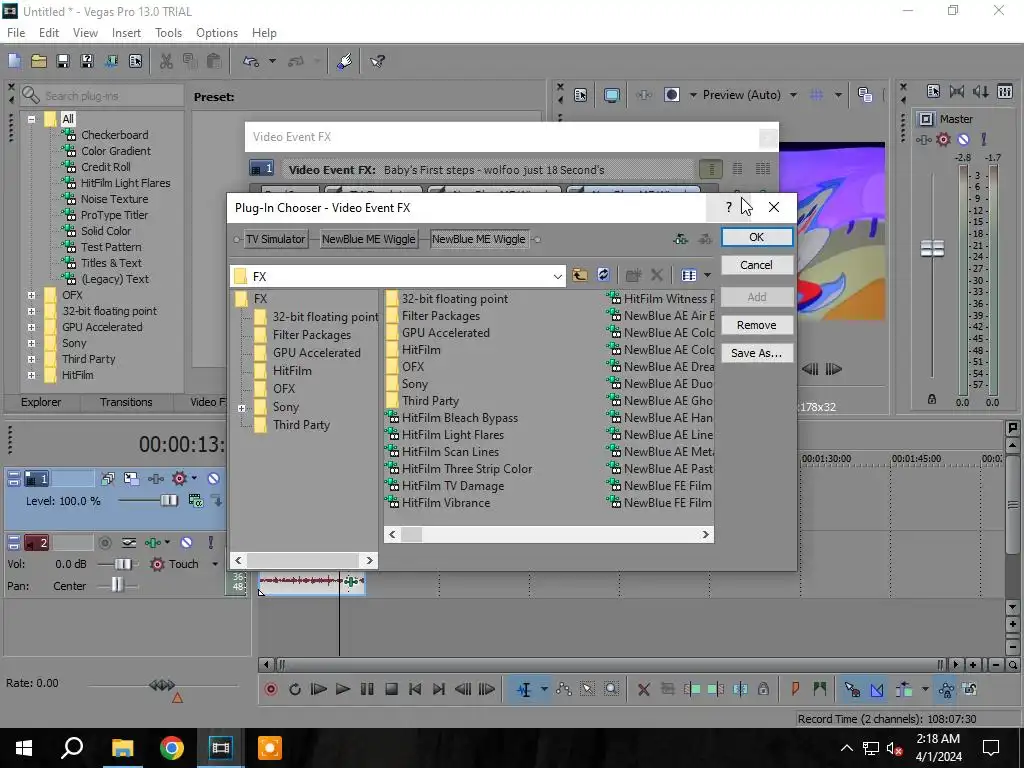Click the Refresh icon in Plug-In Chooser
Screen dimensions: 1024x768
click(603, 275)
